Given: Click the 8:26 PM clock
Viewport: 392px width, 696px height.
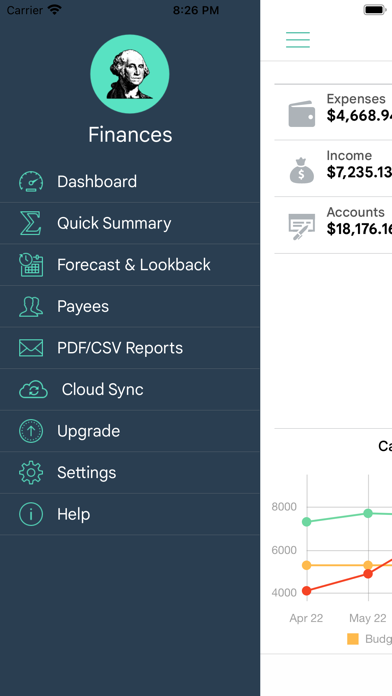Looking at the screenshot, I should pos(196,10).
